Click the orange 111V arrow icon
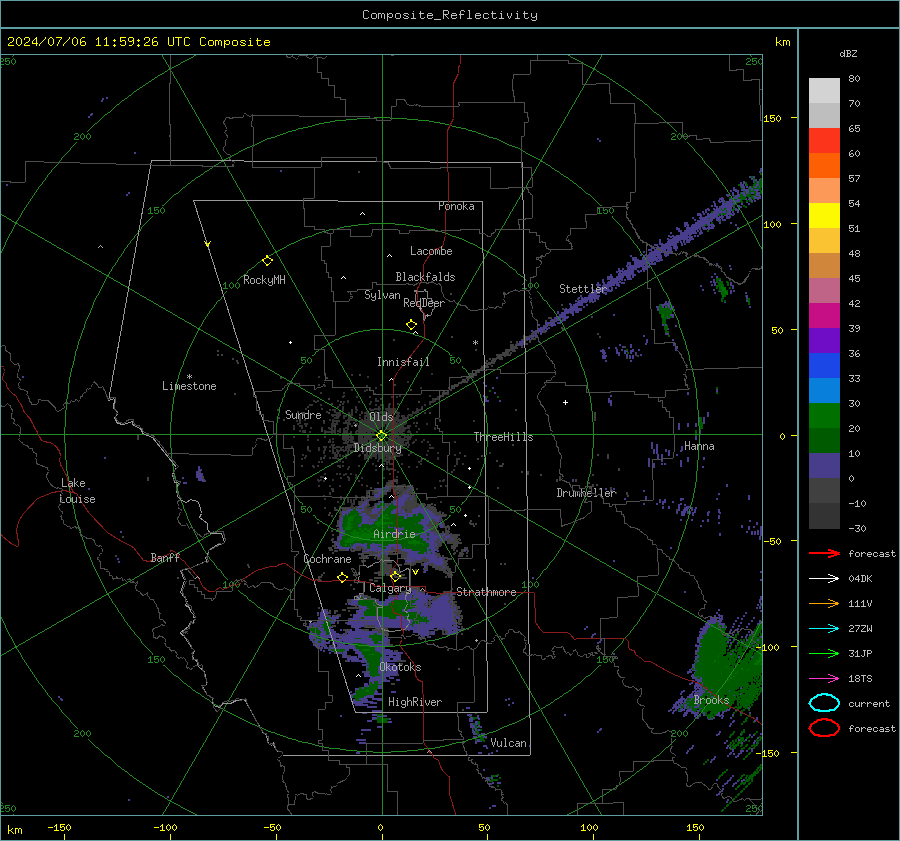The width and height of the screenshot is (900, 841). [x=824, y=603]
